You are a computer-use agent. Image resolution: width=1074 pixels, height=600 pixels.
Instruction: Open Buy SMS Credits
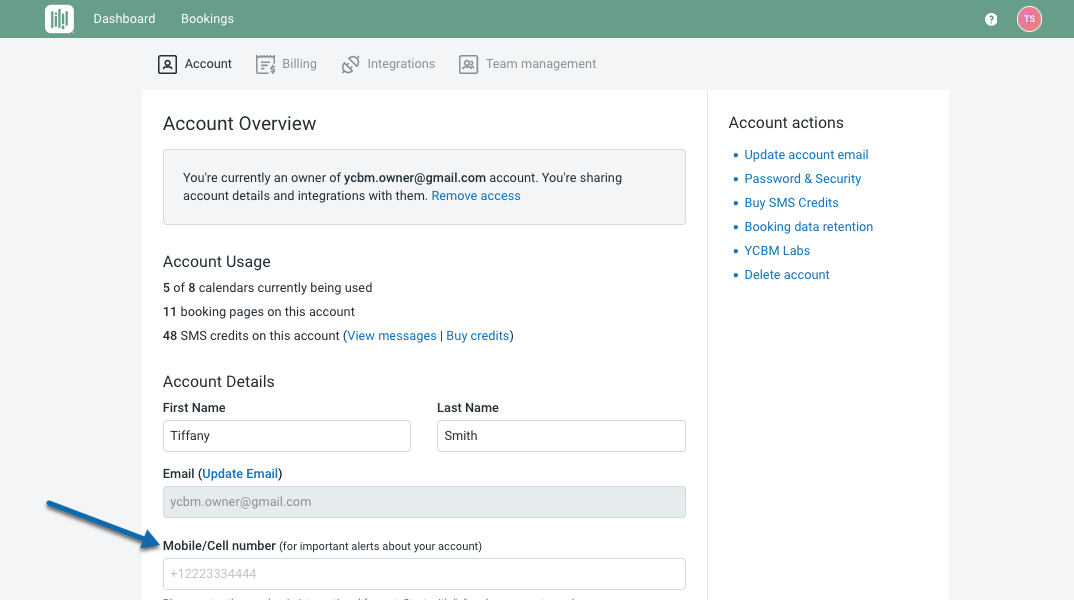[x=791, y=202]
